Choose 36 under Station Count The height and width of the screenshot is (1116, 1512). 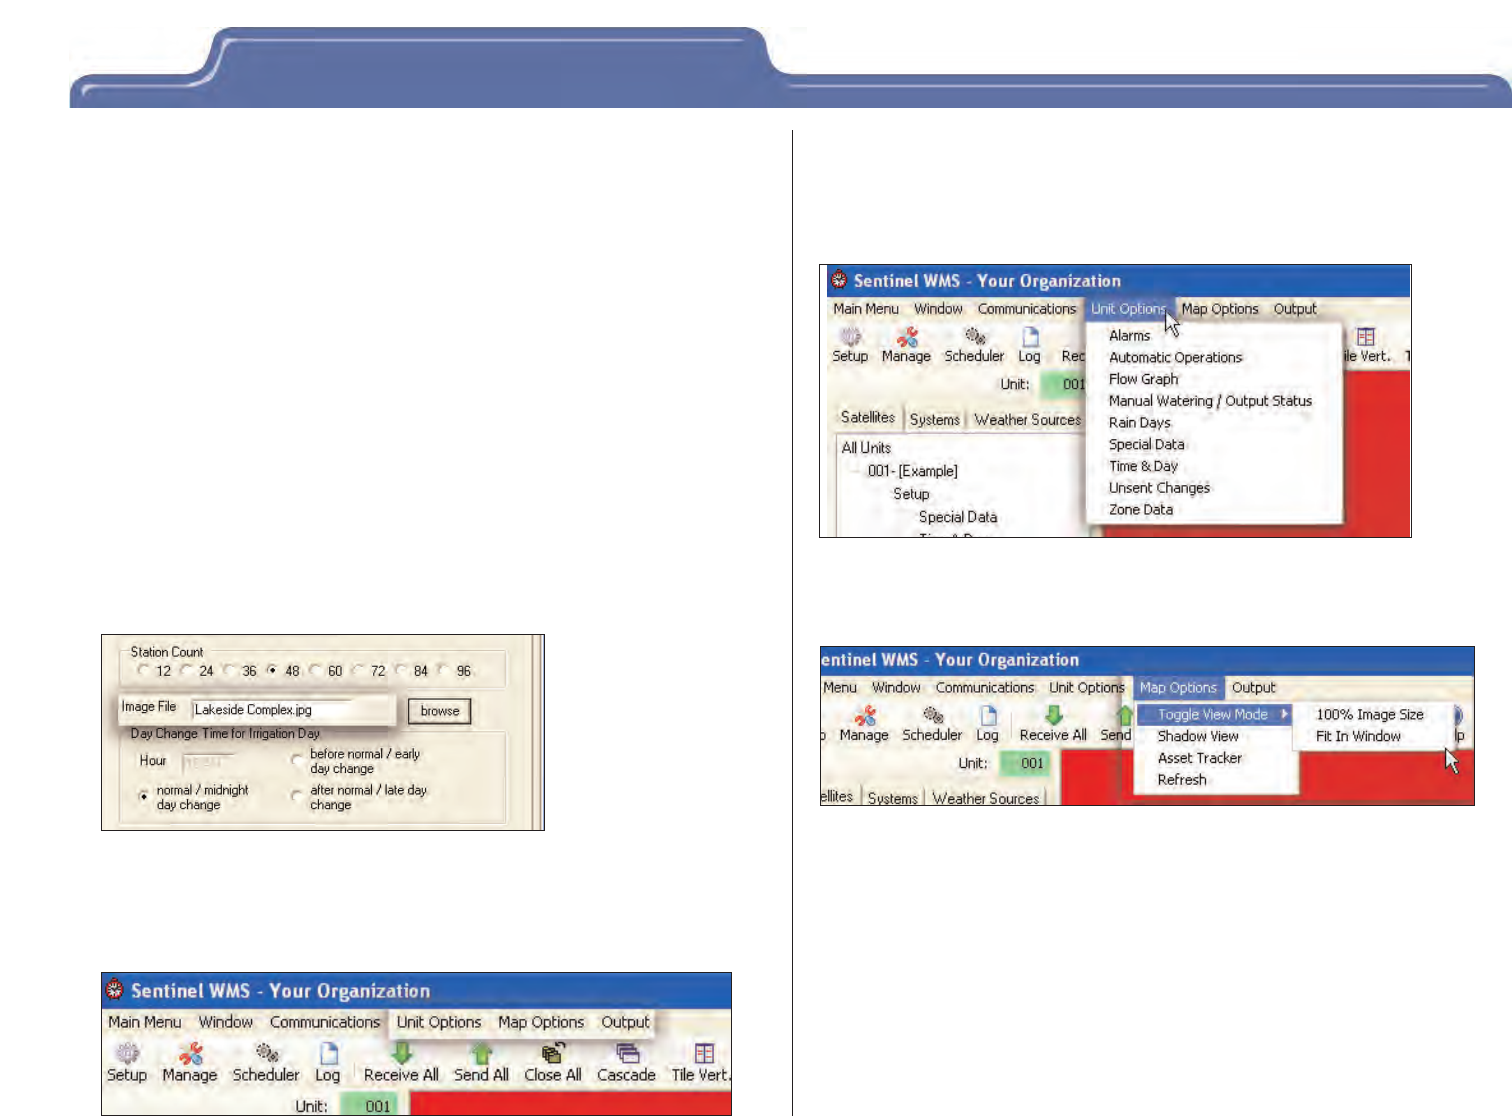[x=229, y=670]
